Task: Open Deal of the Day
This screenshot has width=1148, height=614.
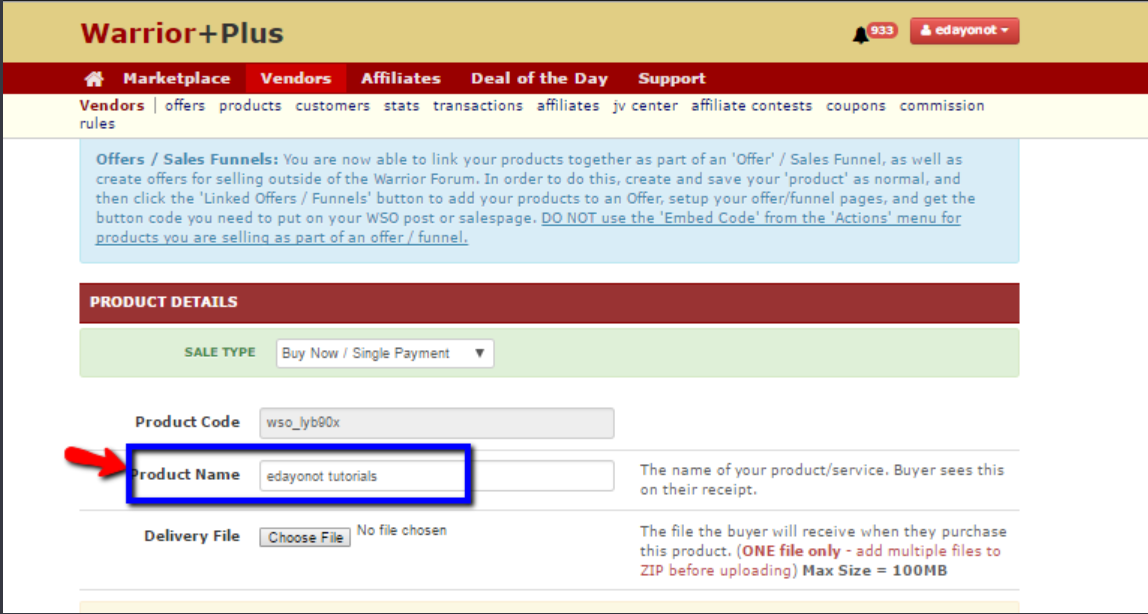Action: pos(539,78)
